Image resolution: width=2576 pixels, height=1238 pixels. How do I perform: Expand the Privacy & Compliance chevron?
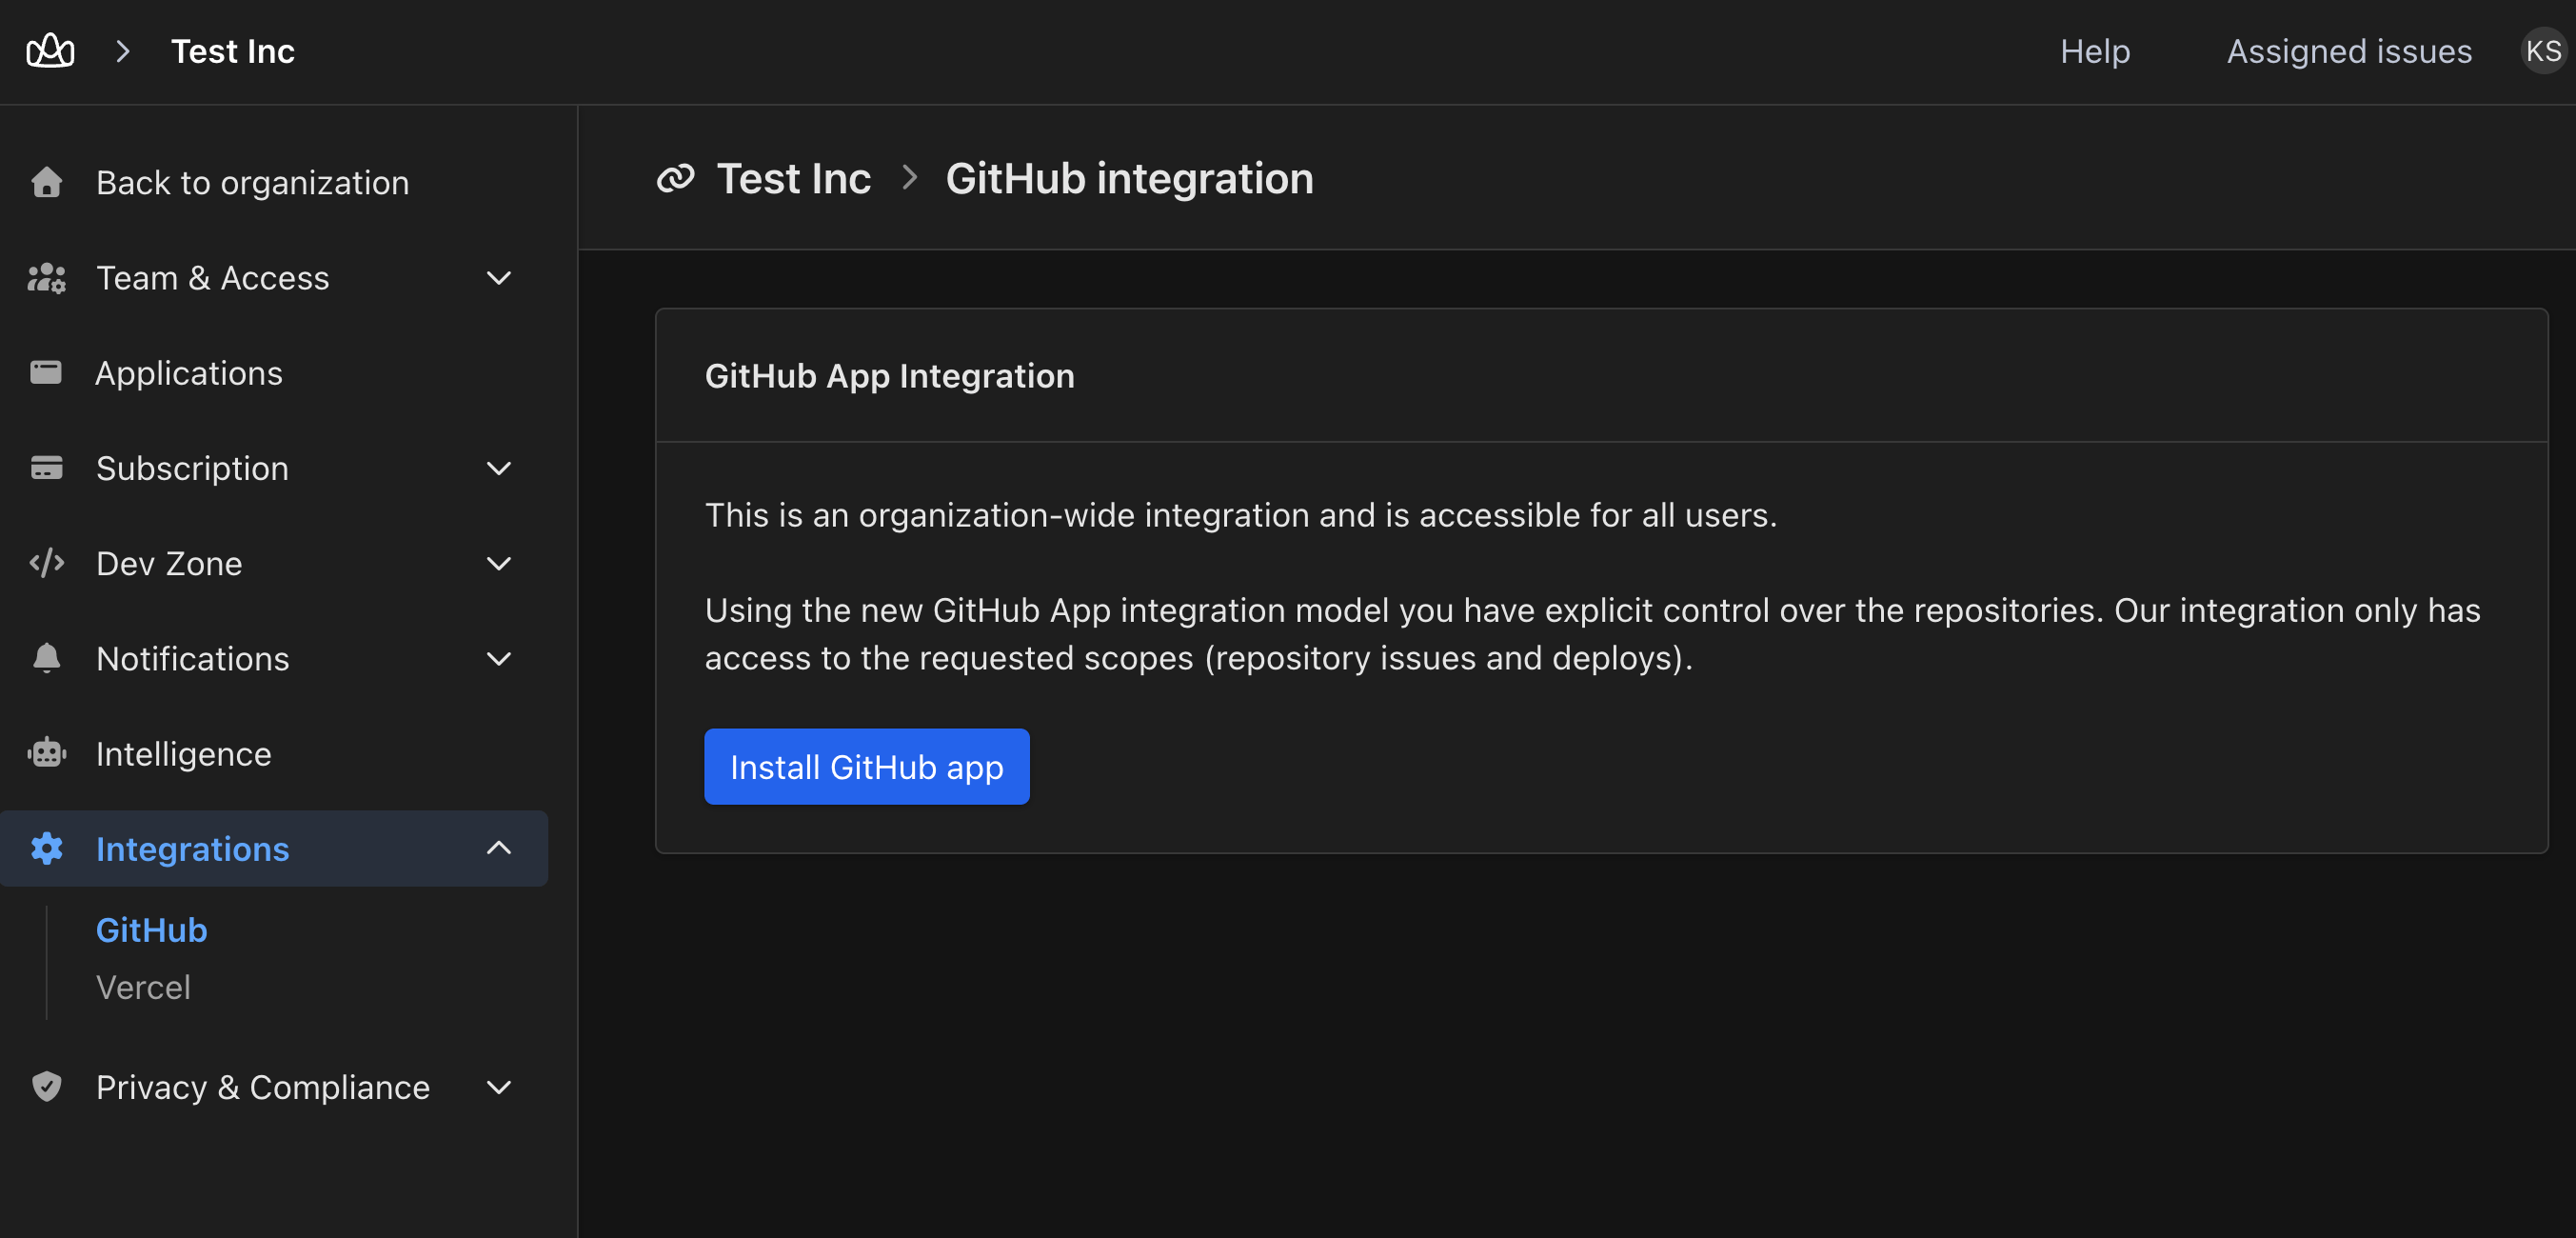click(499, 1086)
